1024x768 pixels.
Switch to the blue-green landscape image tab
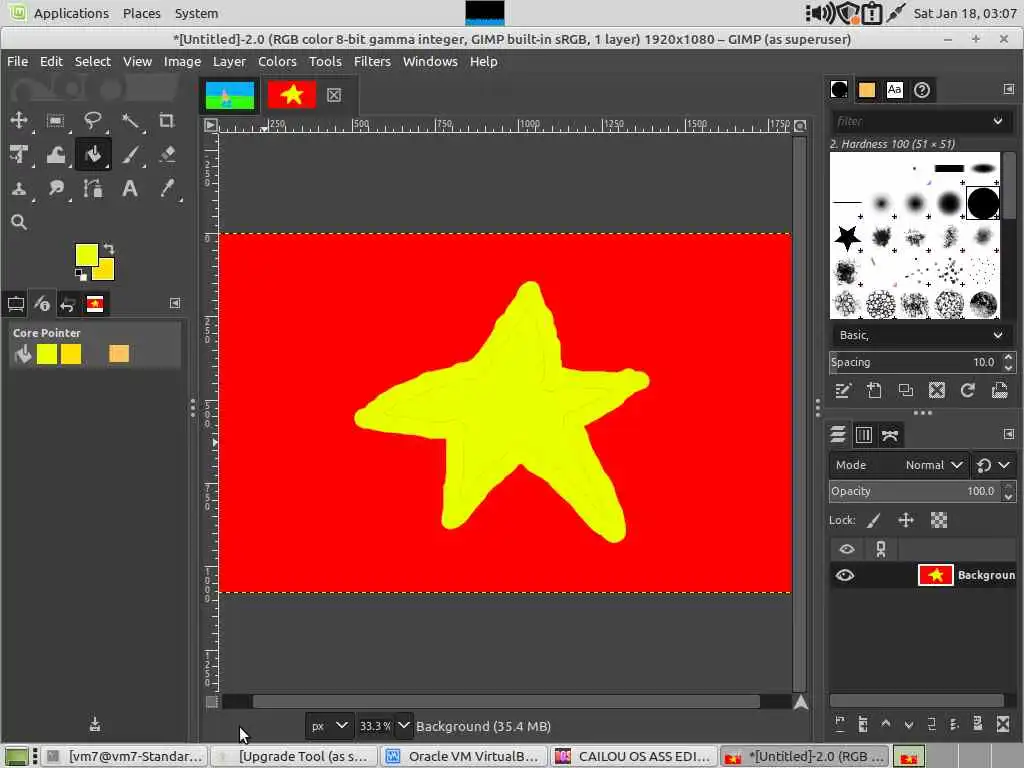[230, 95]
